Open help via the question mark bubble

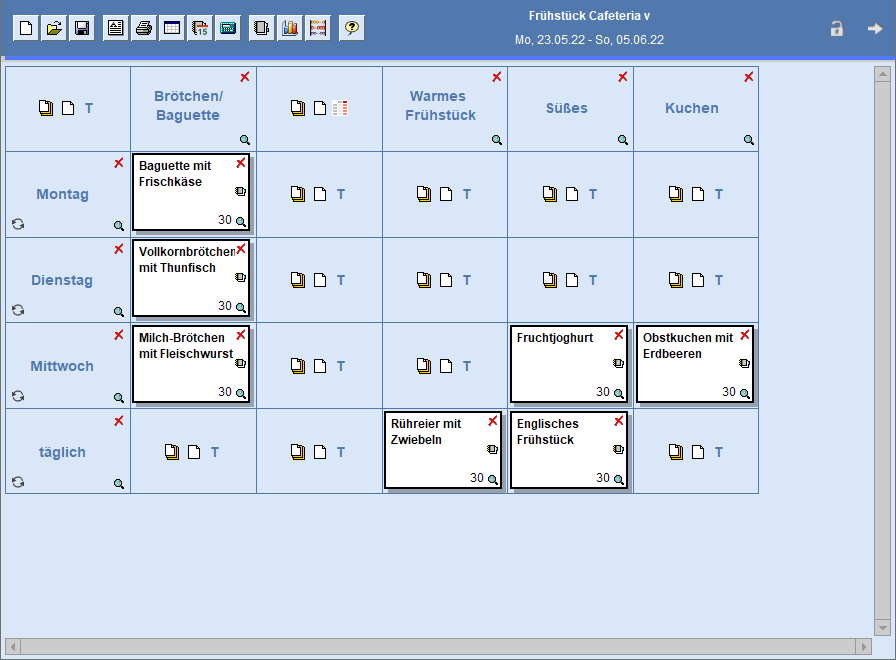(x=351, y=27)
